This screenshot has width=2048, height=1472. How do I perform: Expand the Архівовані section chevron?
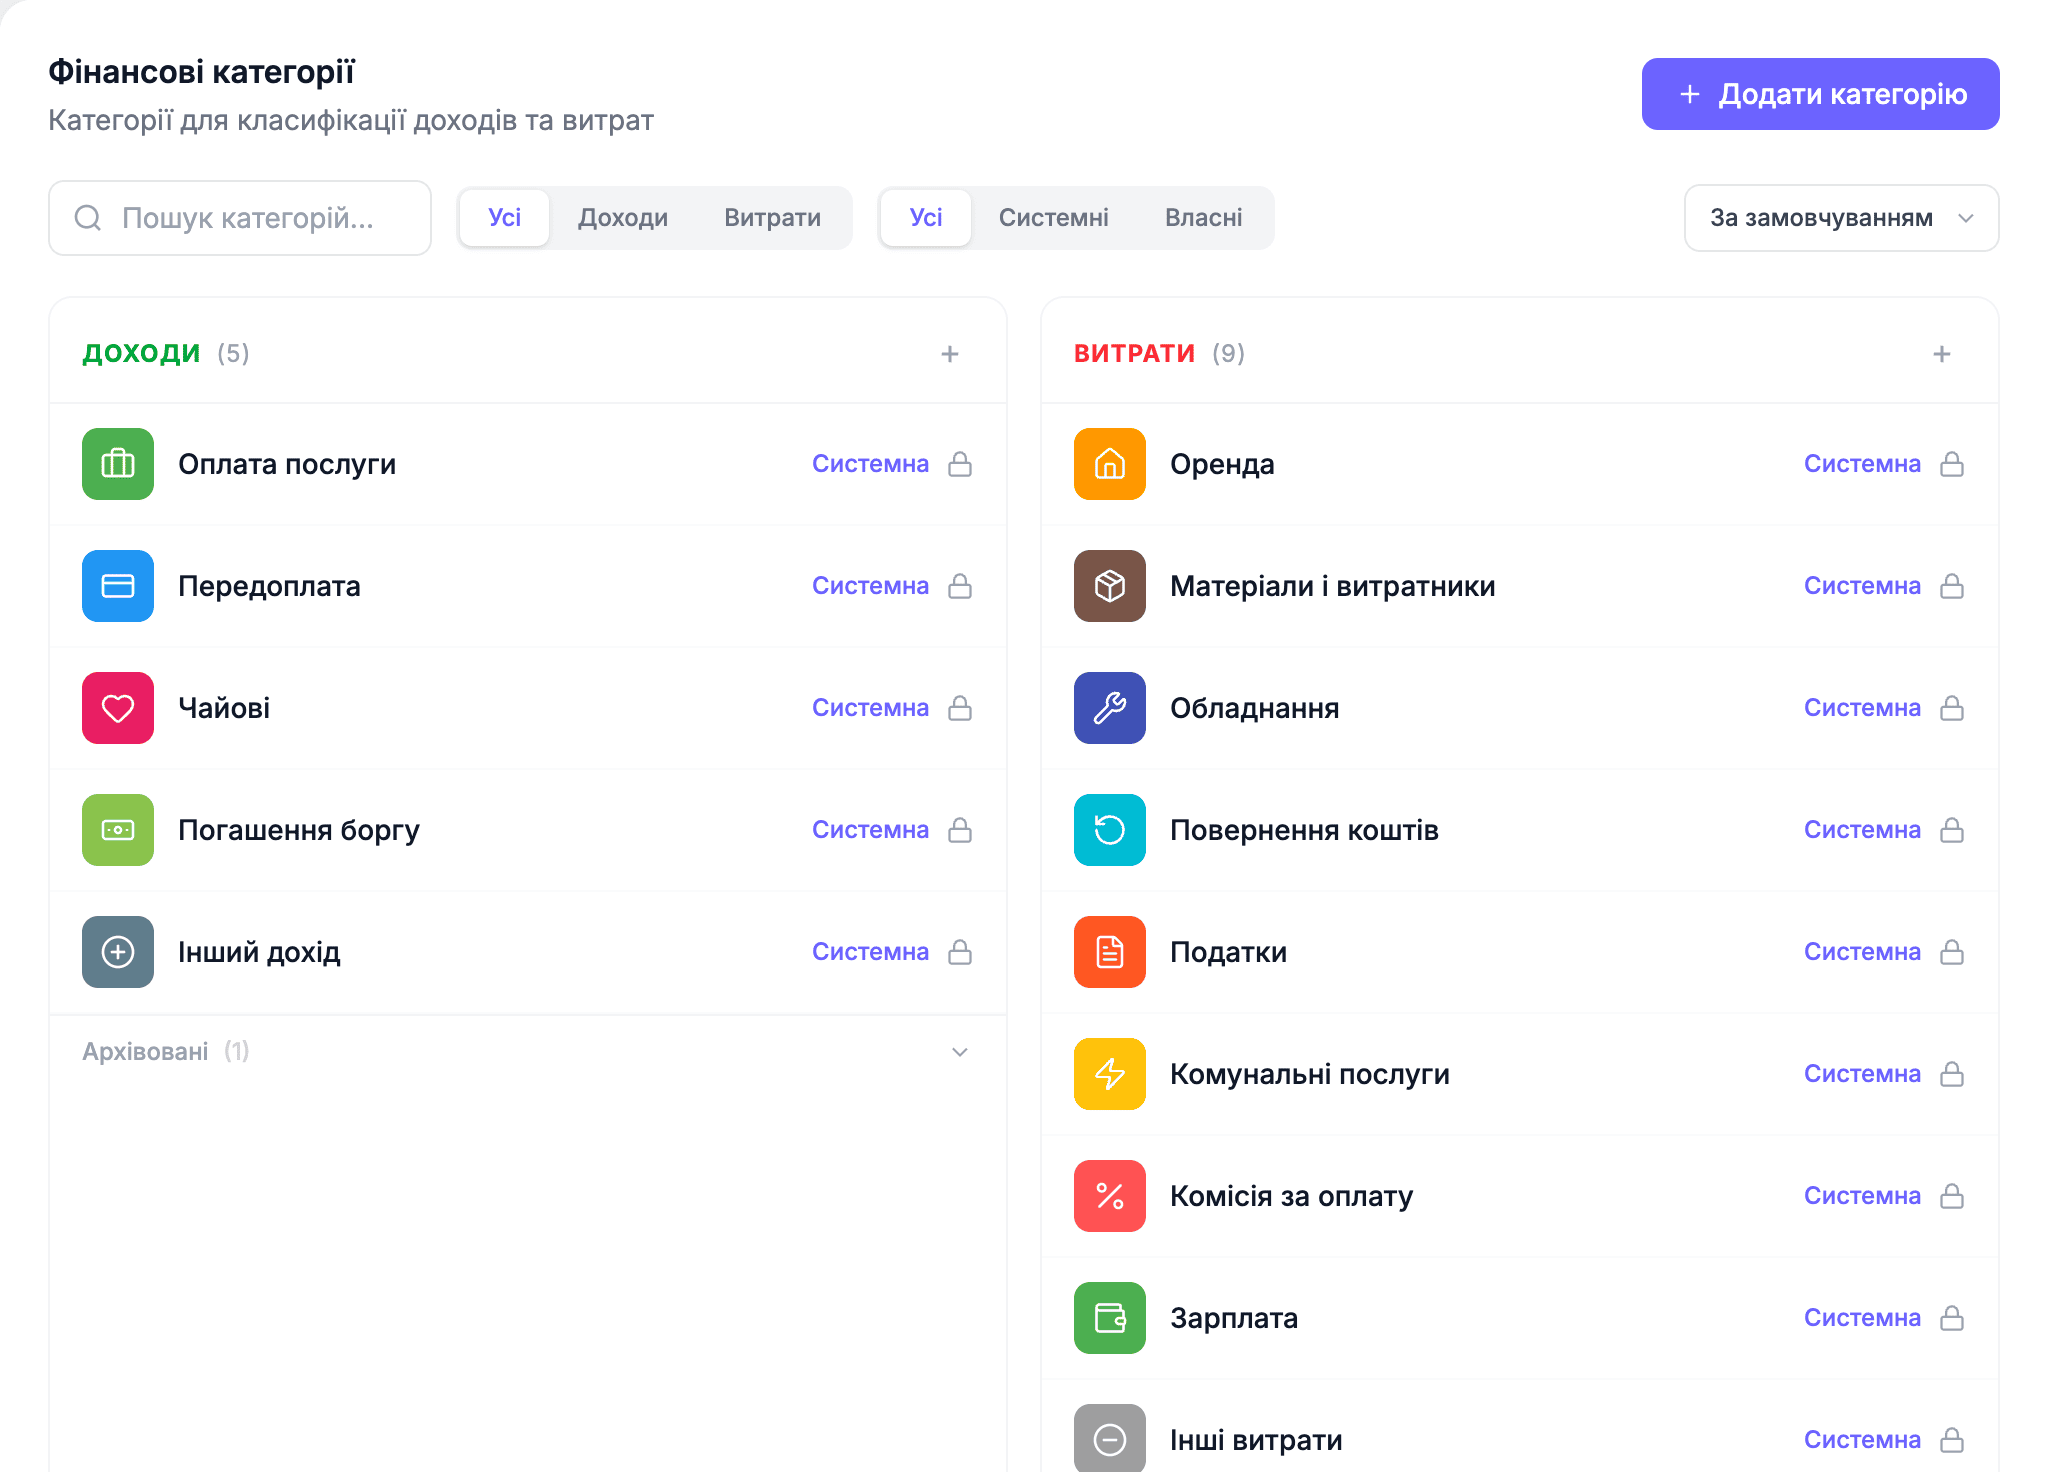pos(960,1052)
